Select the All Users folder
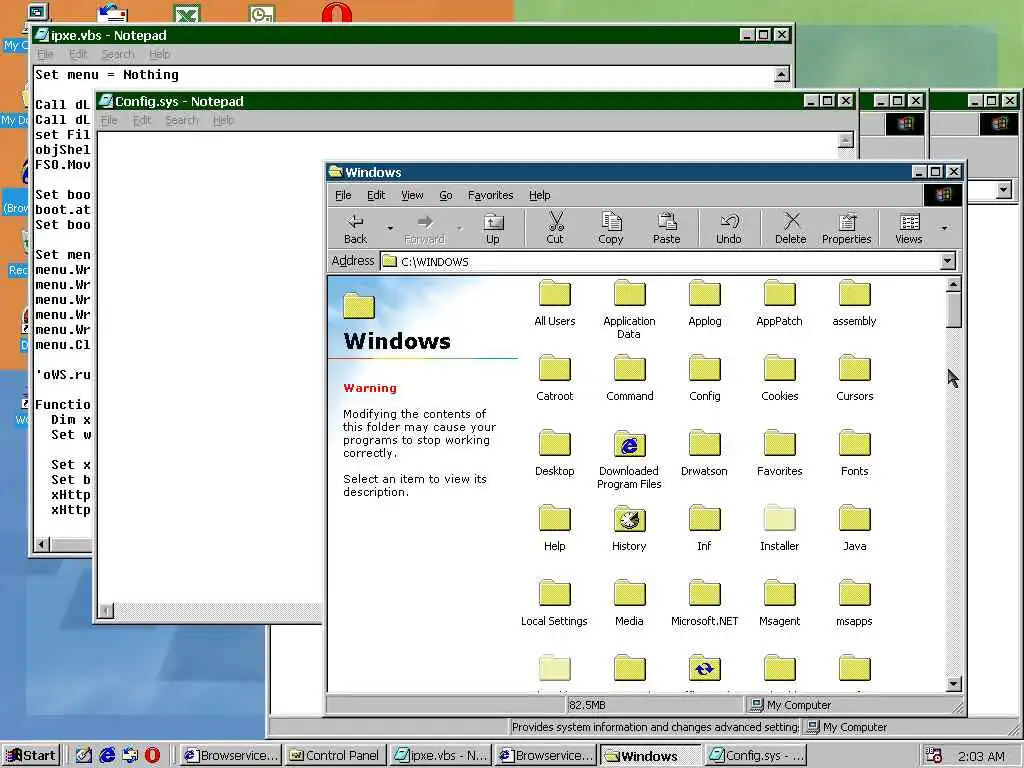Screen dimensions: 1024x768 [x=554, y=304]
